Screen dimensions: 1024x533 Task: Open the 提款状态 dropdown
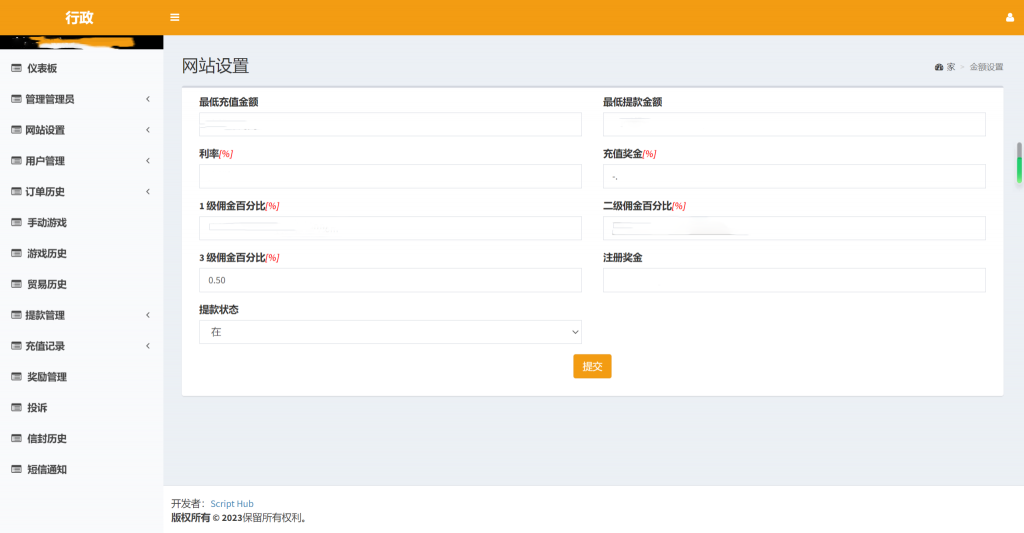pyautogui.click(x=390, y=332)
